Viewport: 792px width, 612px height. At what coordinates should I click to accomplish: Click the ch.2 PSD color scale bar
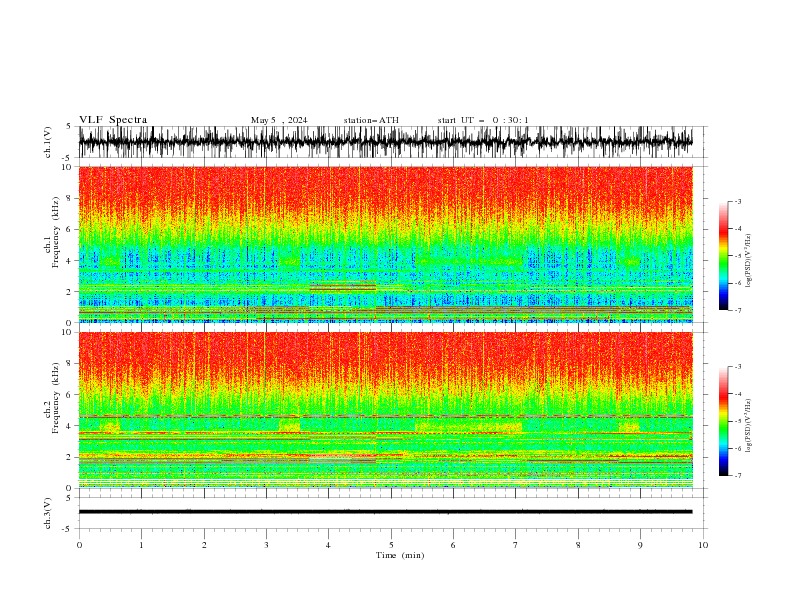723,421
